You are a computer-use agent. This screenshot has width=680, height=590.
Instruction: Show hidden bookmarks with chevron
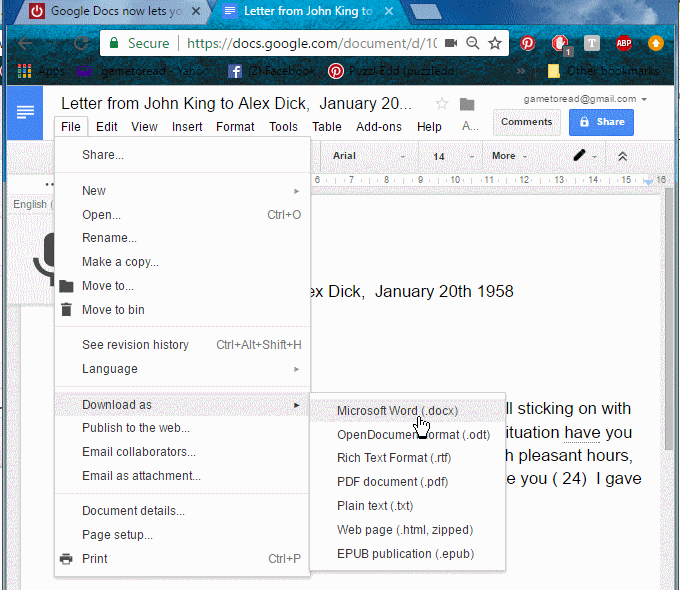coord(520,71)
